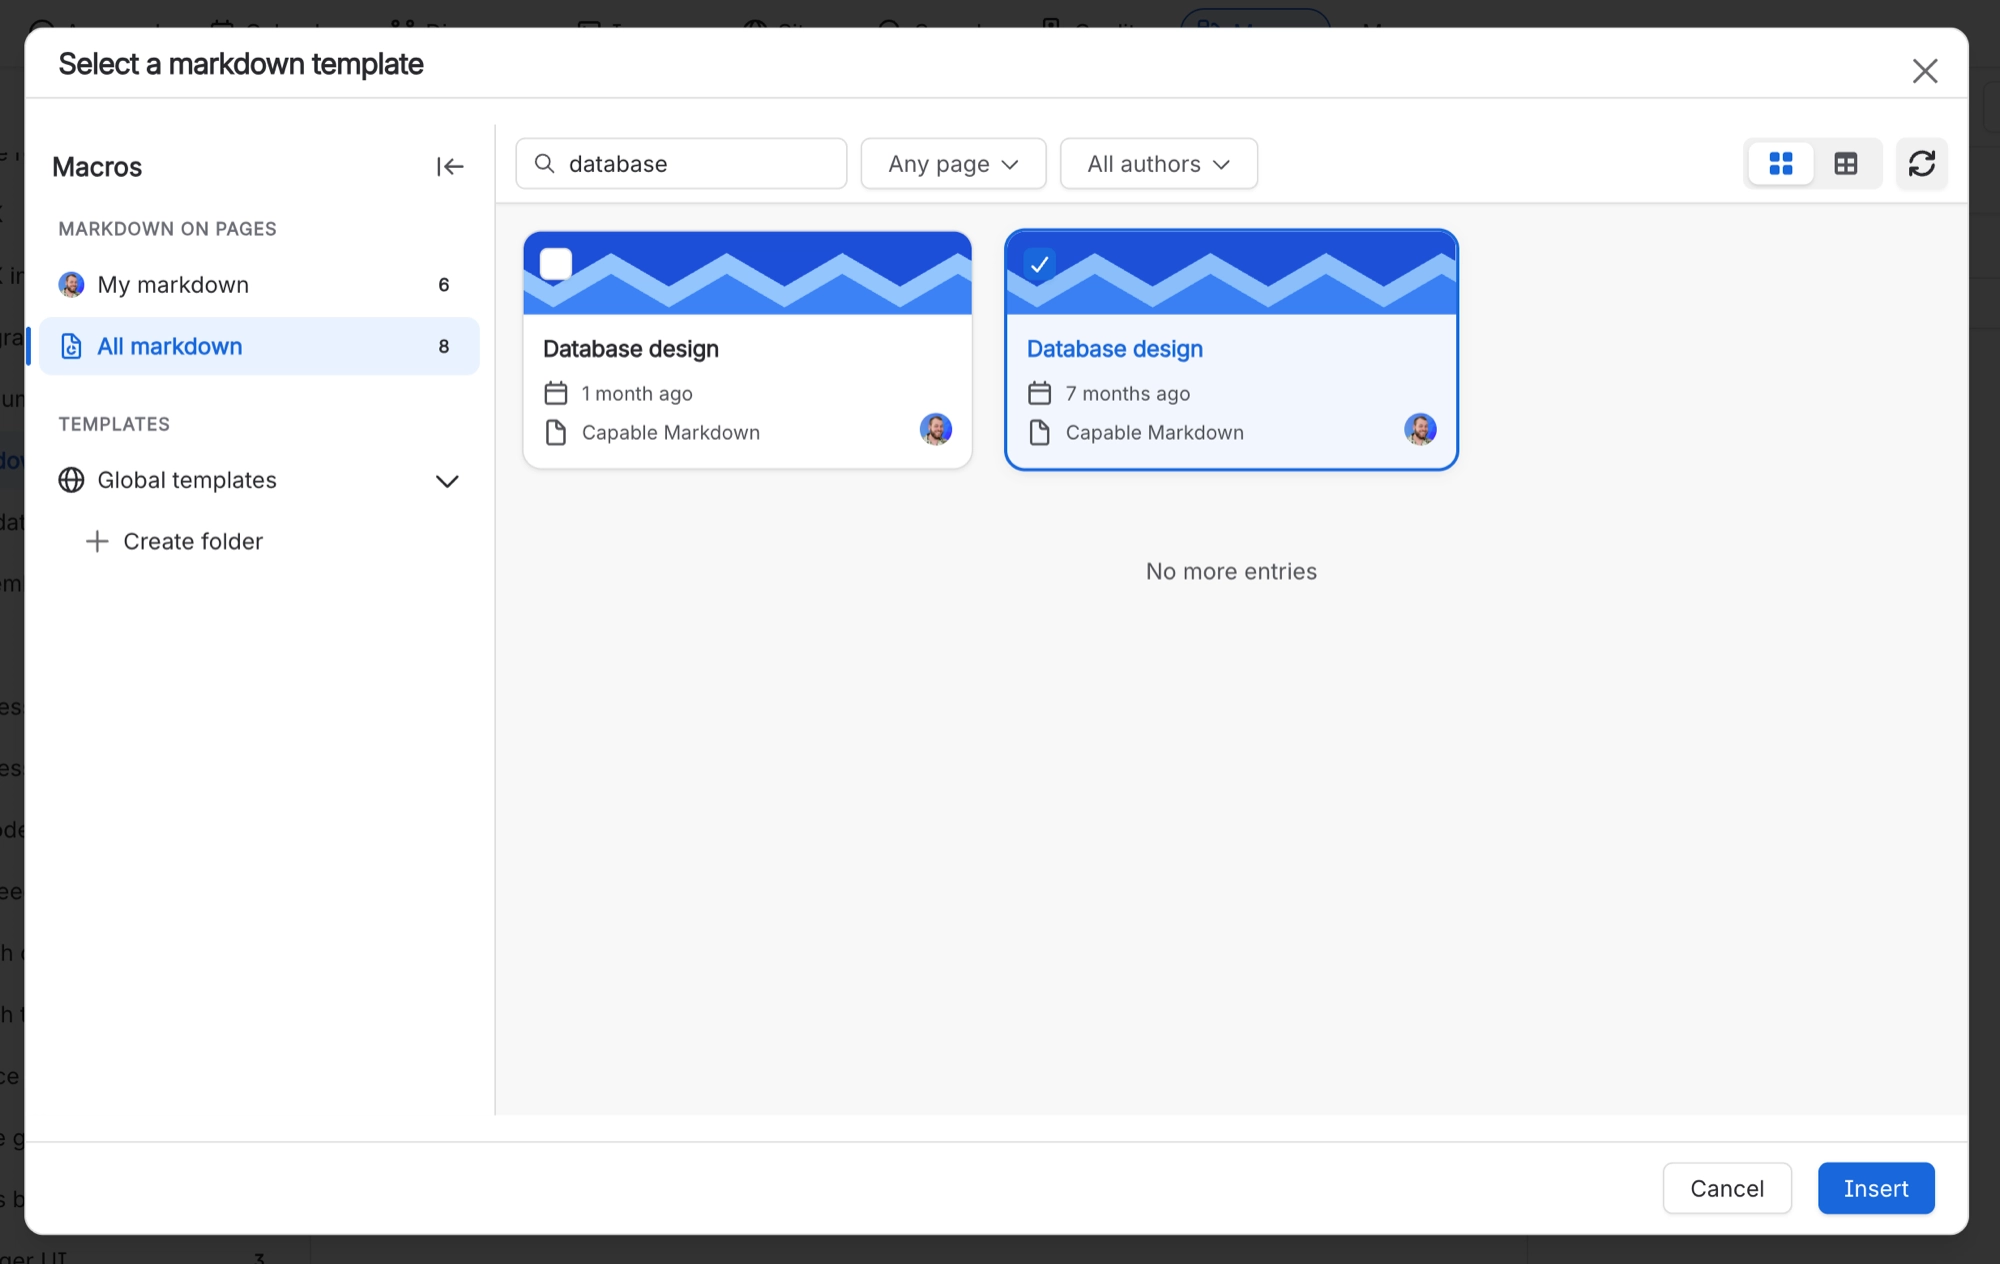Click the '7 months ago' date text
The width and height of the screenshot is (2000, 1264).
(1128, 394)
